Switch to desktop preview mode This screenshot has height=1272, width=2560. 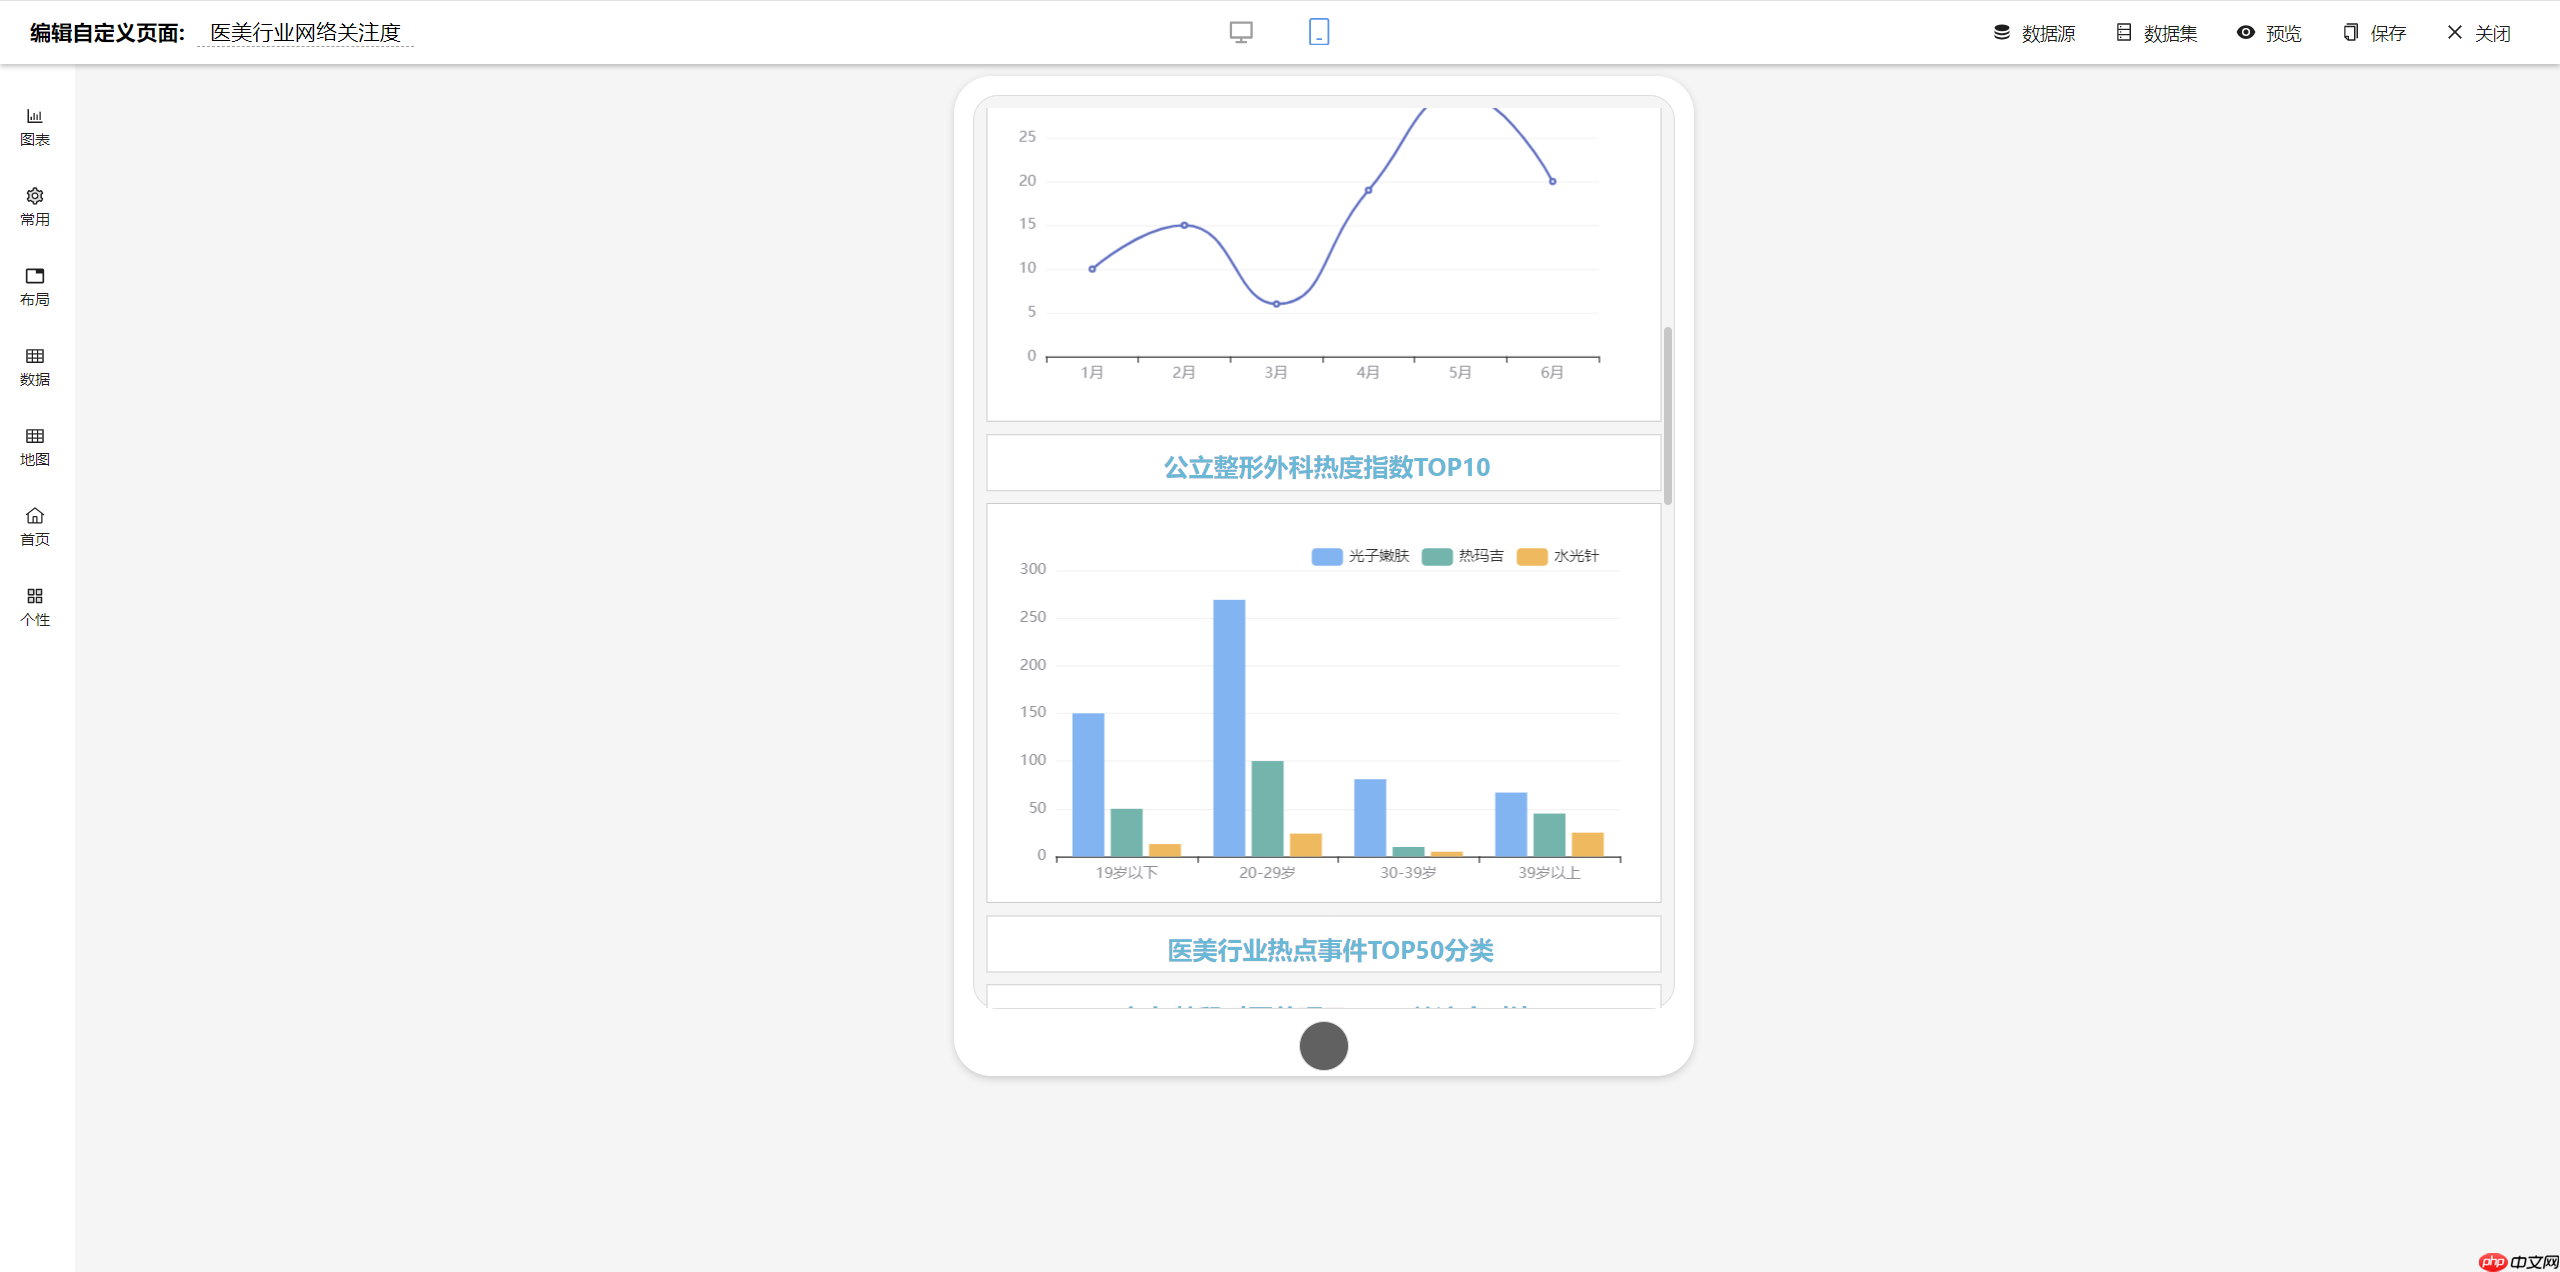coord(1240,32)
